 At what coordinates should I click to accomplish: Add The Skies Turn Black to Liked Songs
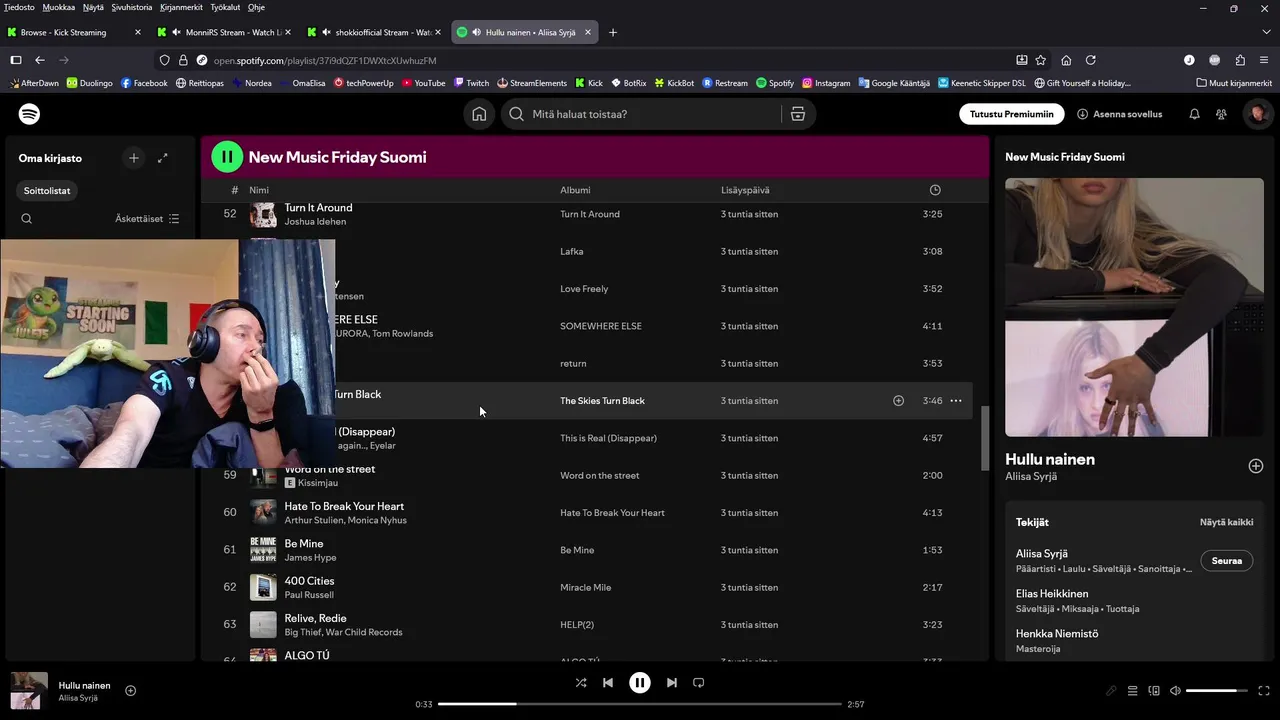coord(898,401)
